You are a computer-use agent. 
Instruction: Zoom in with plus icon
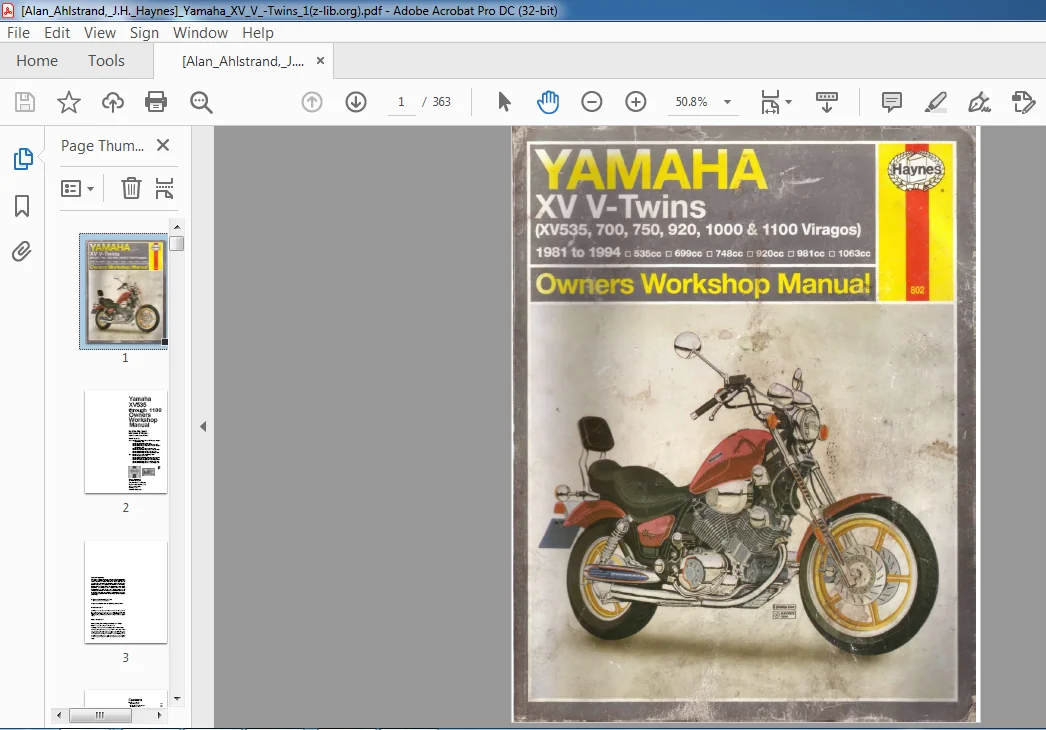[636, 102]
